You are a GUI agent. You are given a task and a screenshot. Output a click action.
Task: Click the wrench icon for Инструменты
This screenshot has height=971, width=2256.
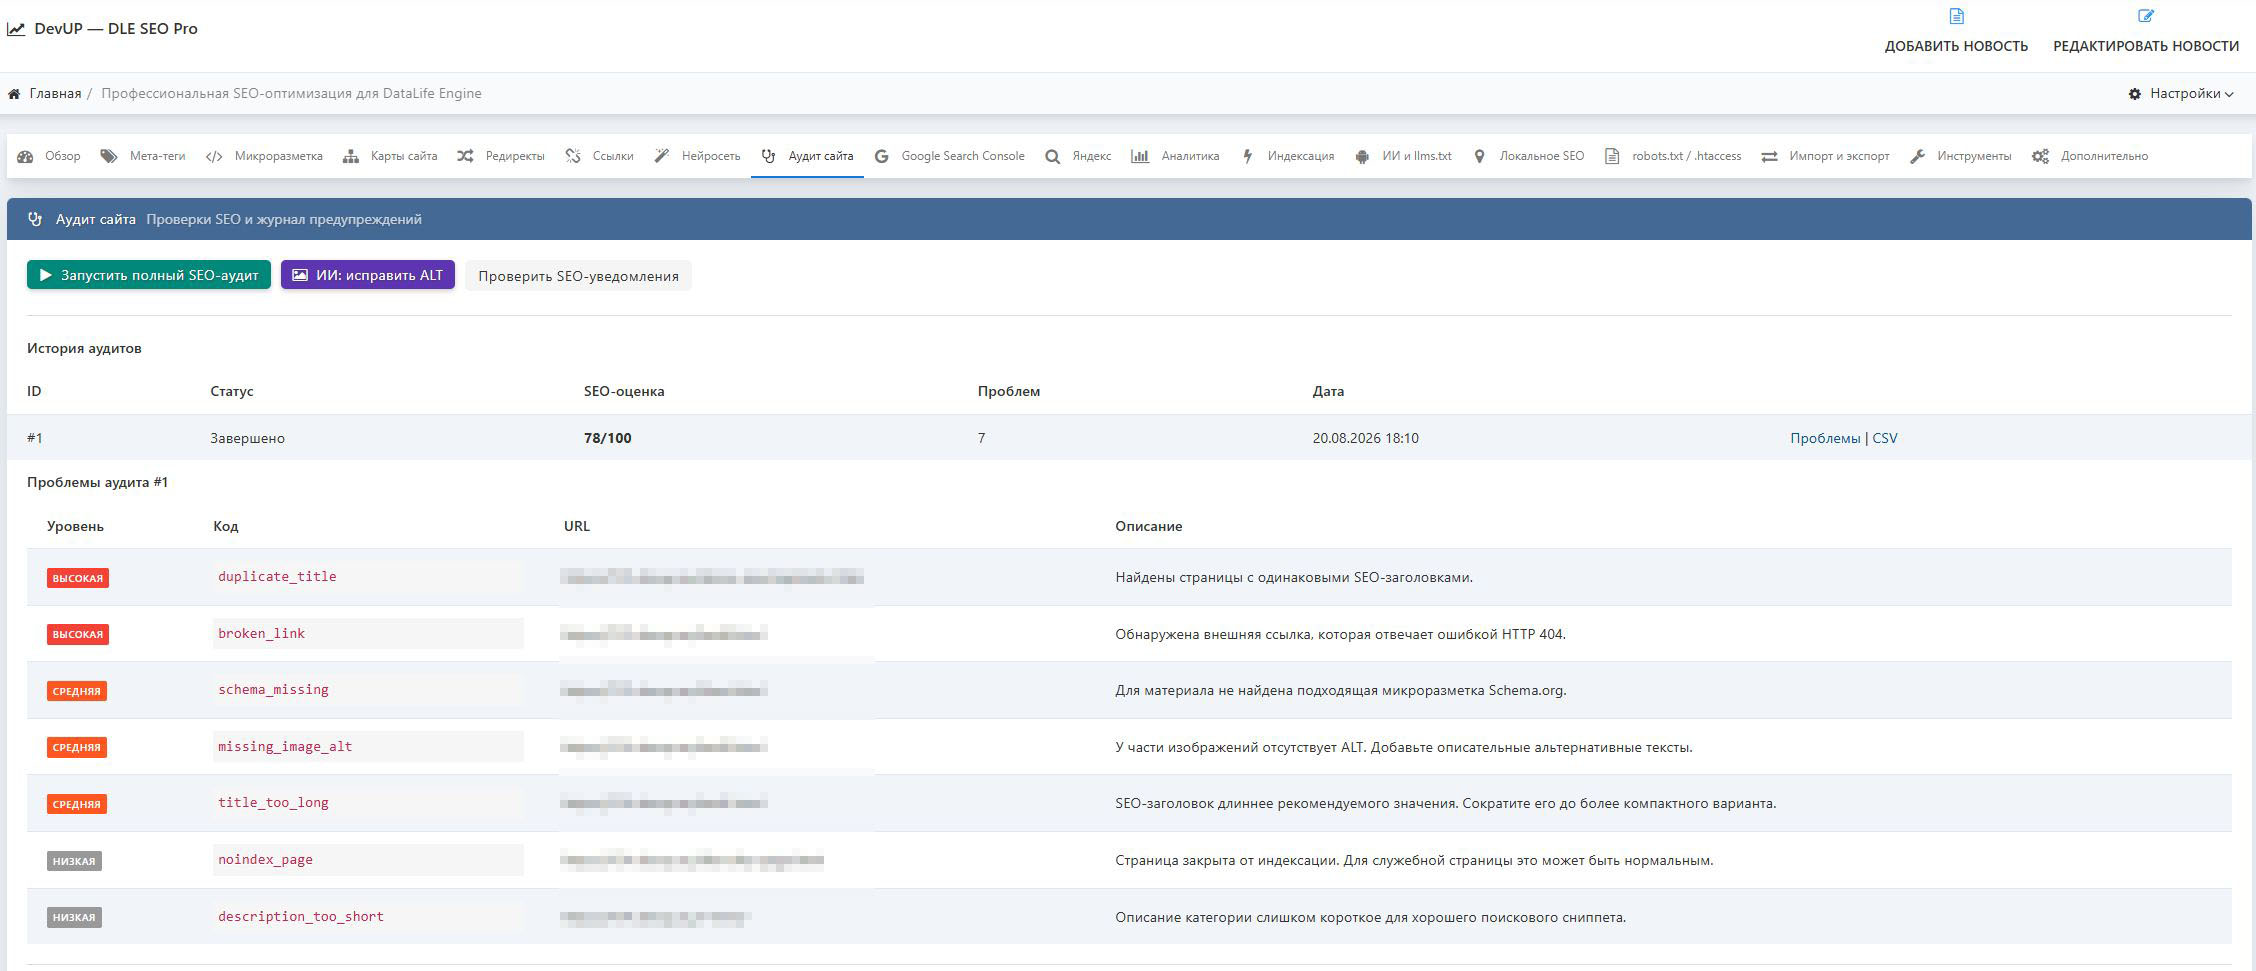[1917, 157]
